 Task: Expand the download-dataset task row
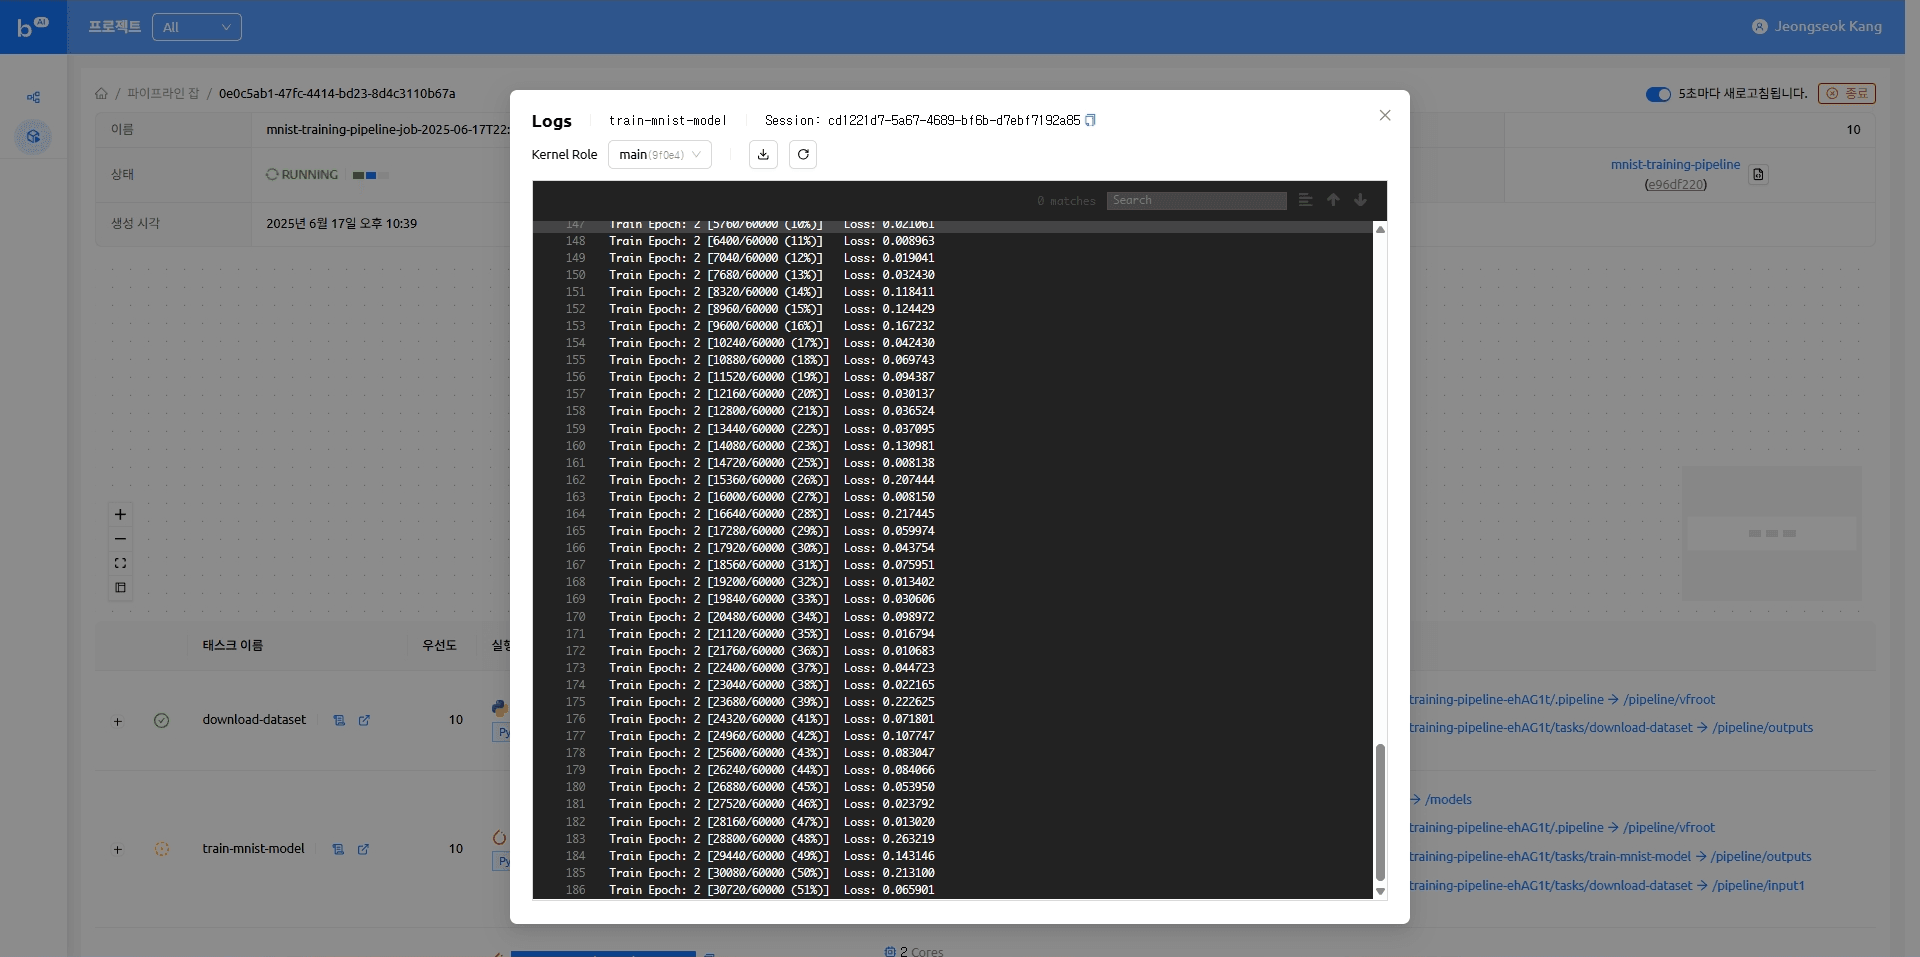[117, 721]
